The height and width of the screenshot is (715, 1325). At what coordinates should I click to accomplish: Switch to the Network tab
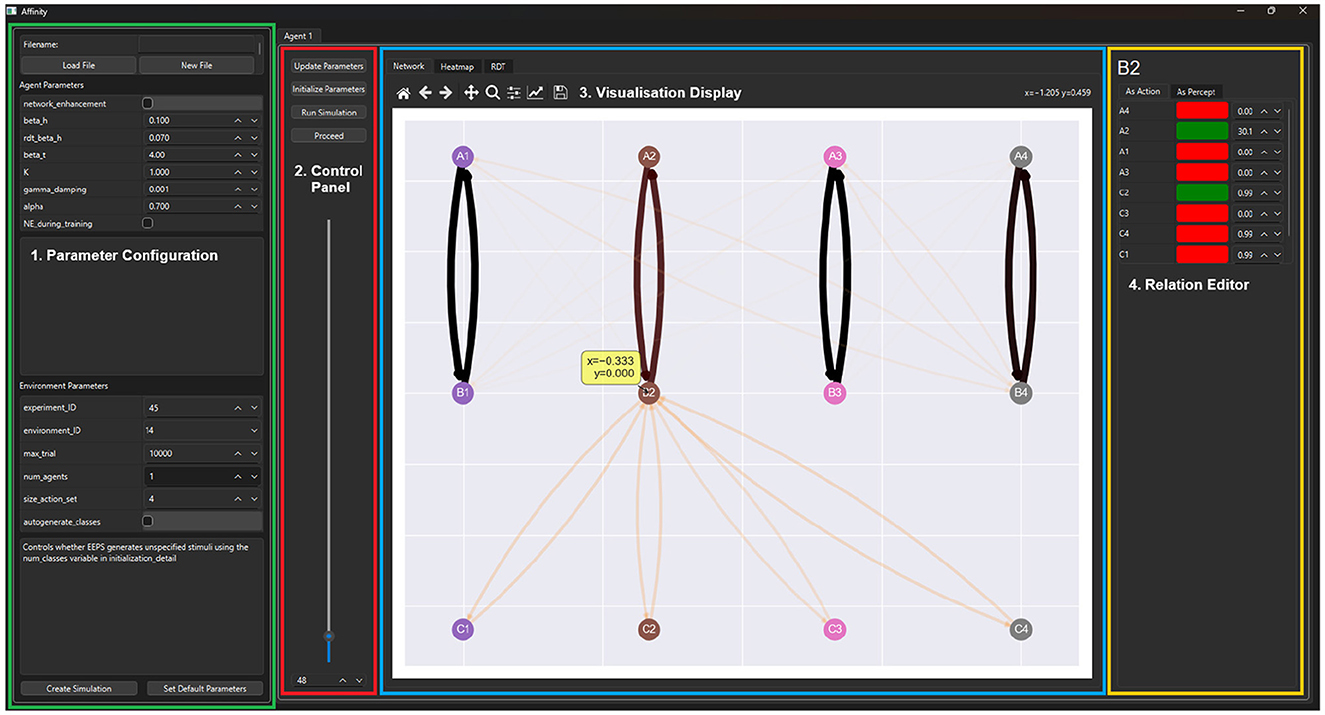pyautogui.click(x=408, y=66)
